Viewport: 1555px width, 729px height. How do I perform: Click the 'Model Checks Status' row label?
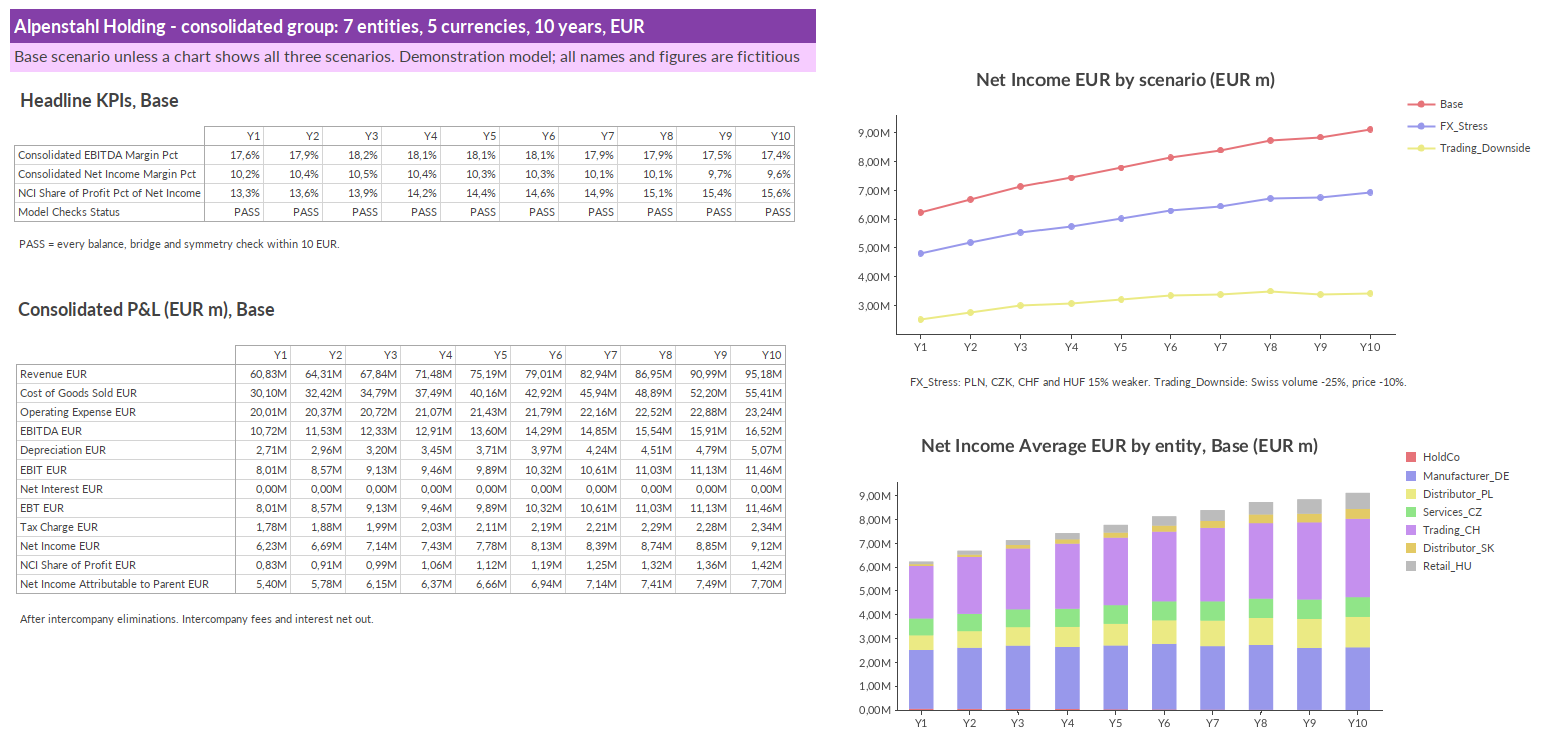(x=110, y=212)
